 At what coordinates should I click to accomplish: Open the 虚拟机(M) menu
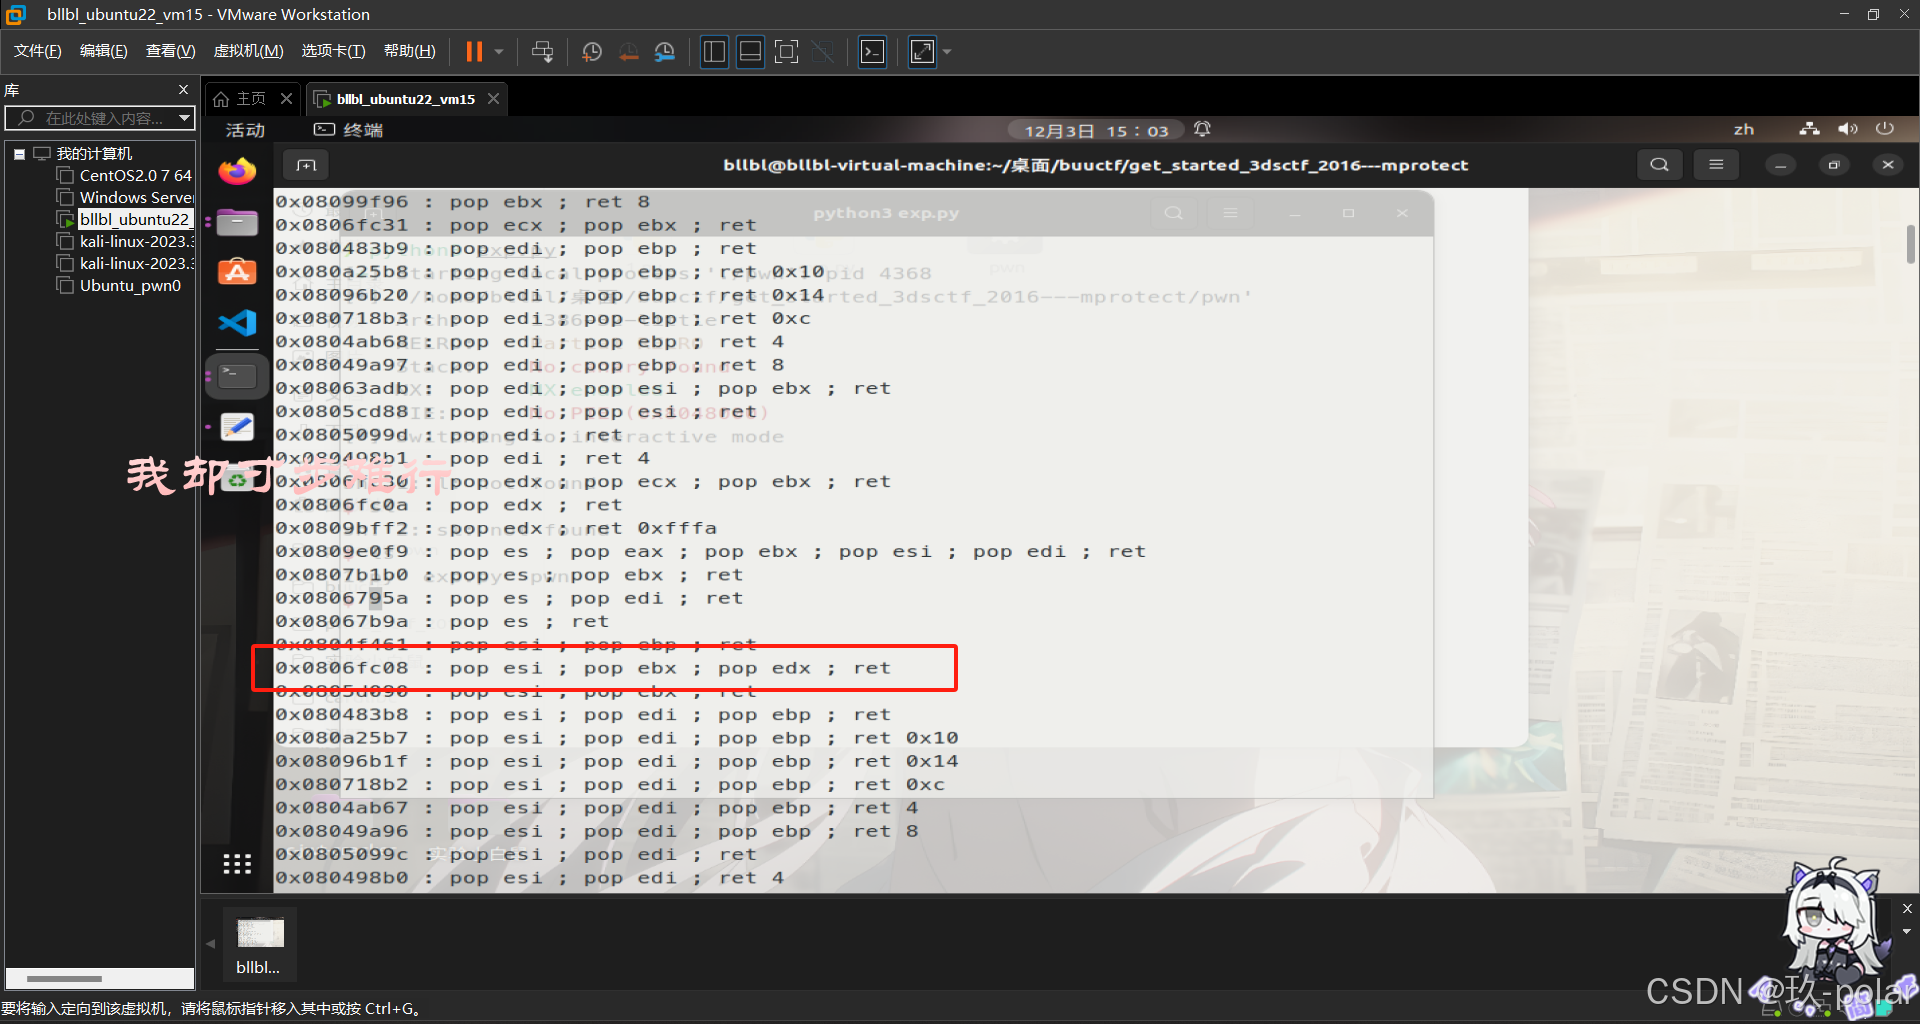[248, 51]
